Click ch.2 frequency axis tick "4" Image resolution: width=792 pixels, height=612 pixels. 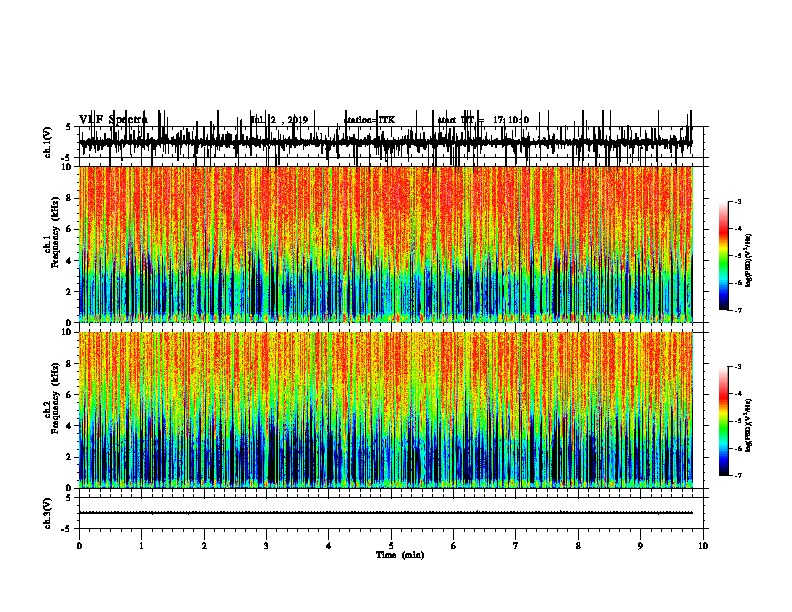(70, 426)
